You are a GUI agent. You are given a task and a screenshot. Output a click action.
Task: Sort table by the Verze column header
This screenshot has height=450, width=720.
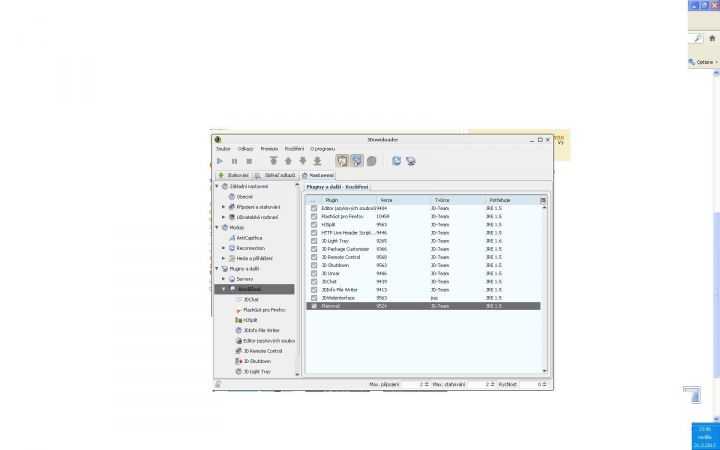(404, 200)
